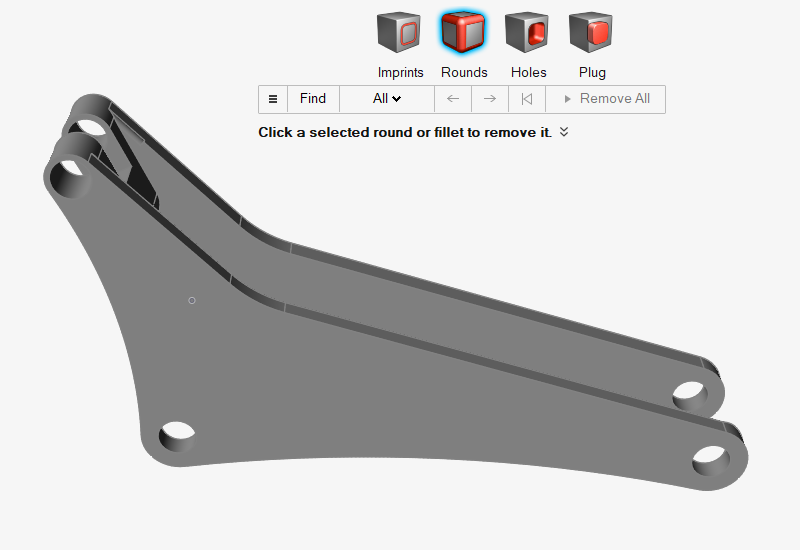This screenshot has width=800, height=550.
Task: Choose the Holes tool icon
Action: (x=527, y=33)
